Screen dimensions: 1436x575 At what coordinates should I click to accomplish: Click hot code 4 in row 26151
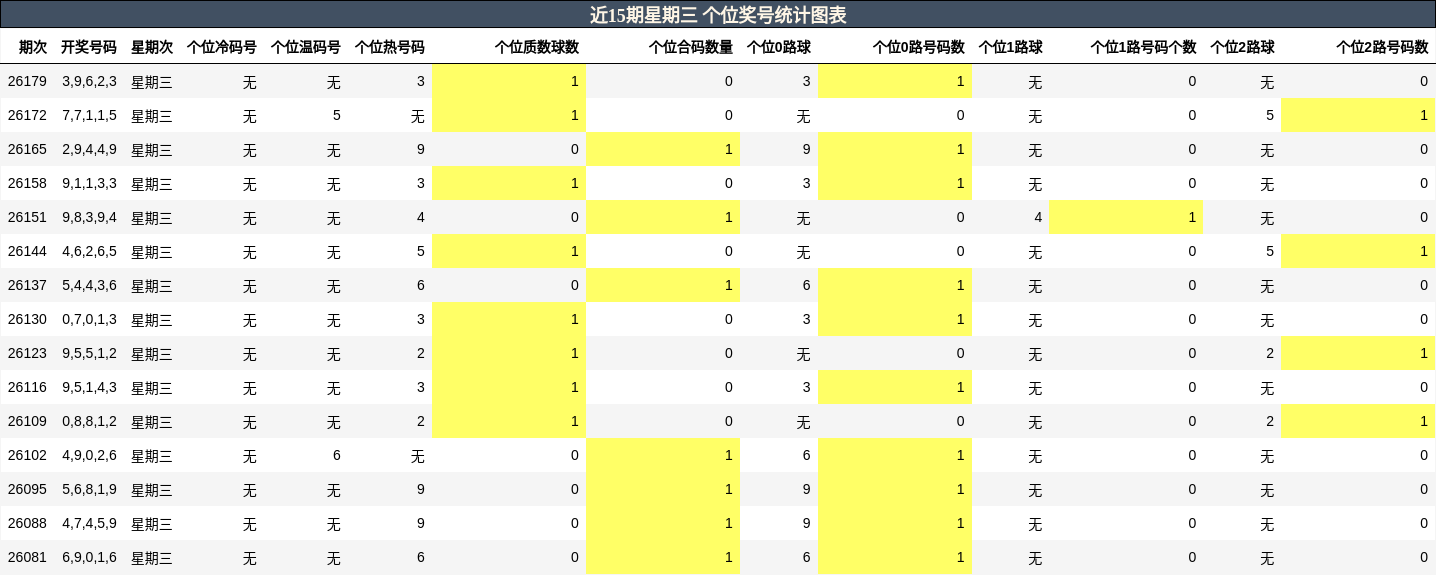click(x=421, y=217)
